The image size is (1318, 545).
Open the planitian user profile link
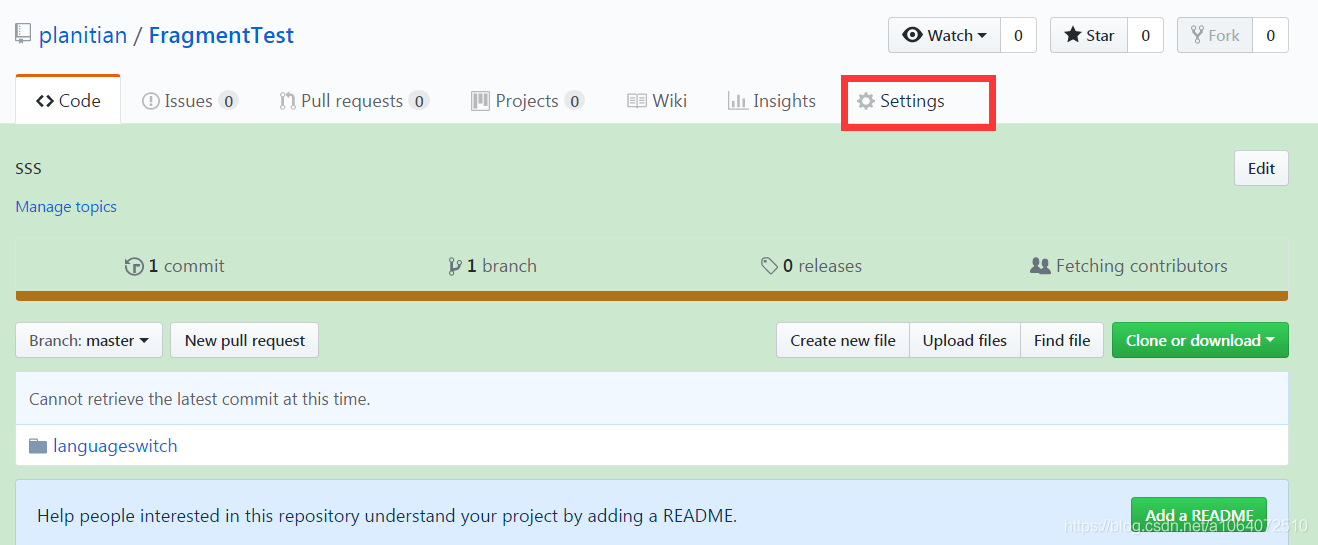coord(83,35)
